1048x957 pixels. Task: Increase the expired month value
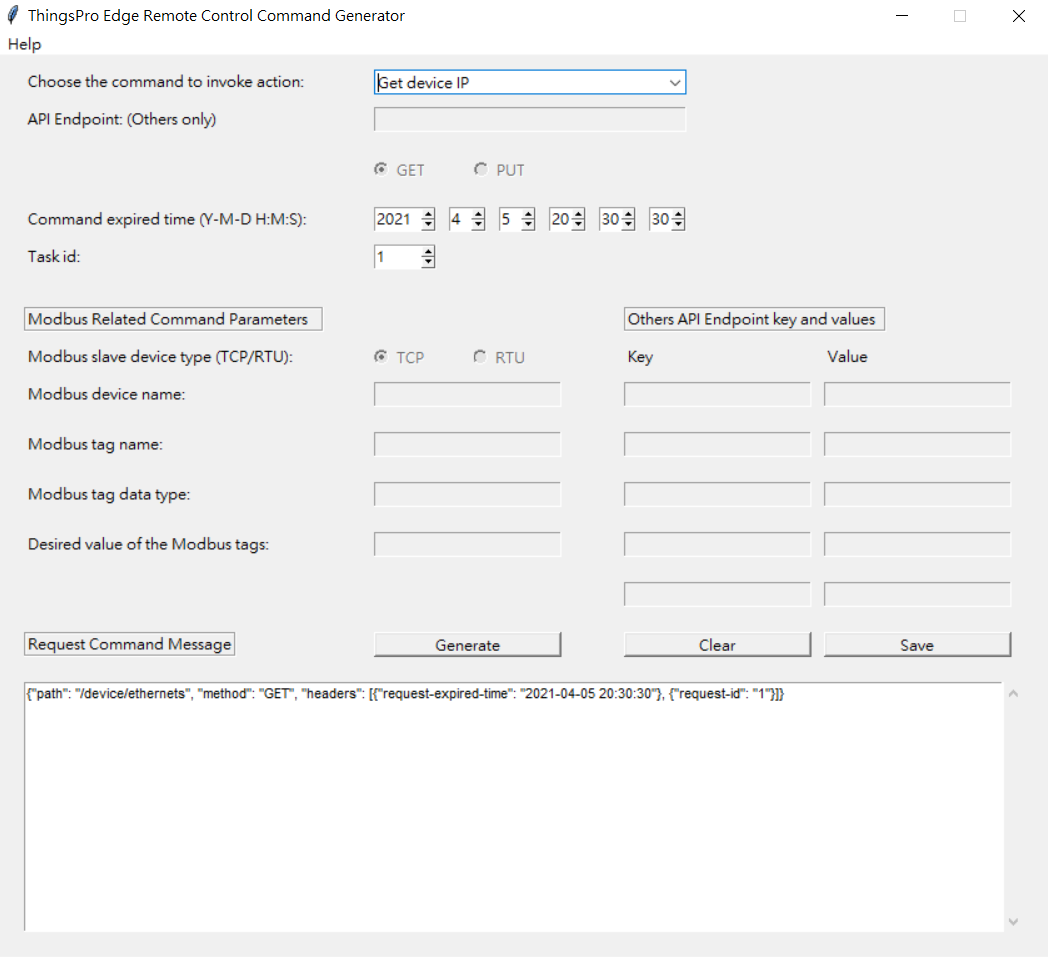pos(478,214)
